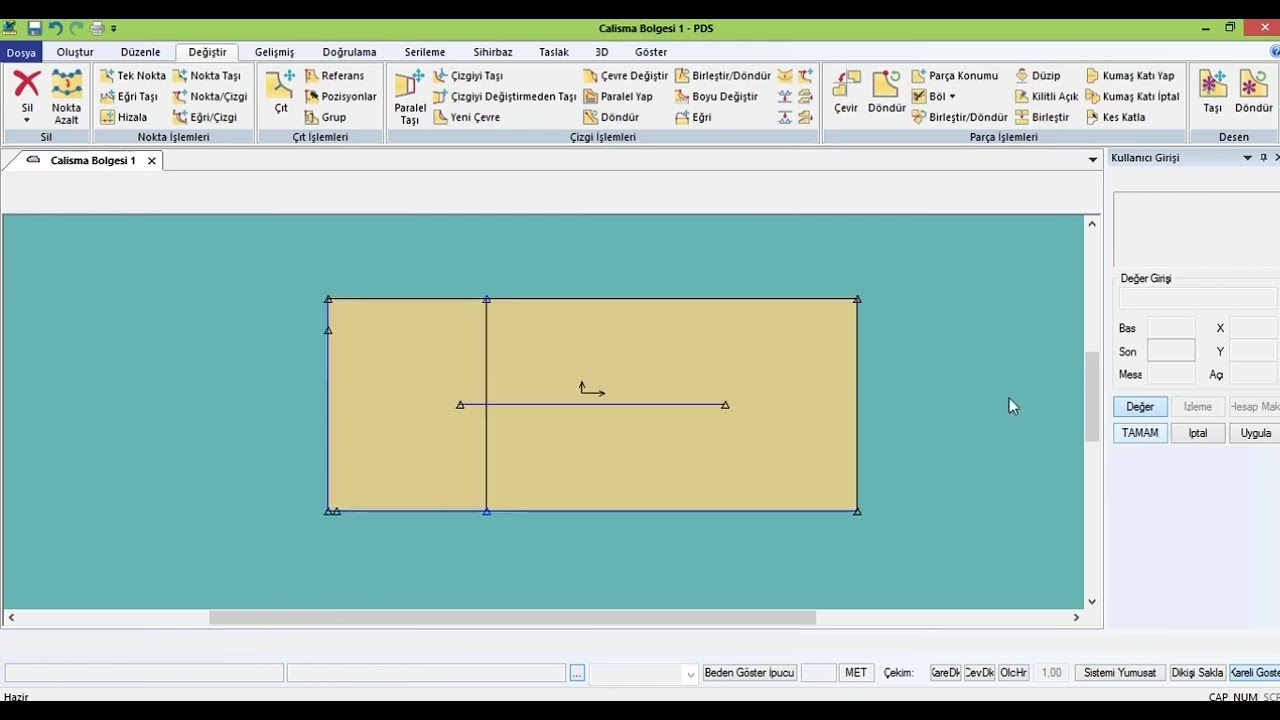Open the Böl dropdown arrow

952,97
